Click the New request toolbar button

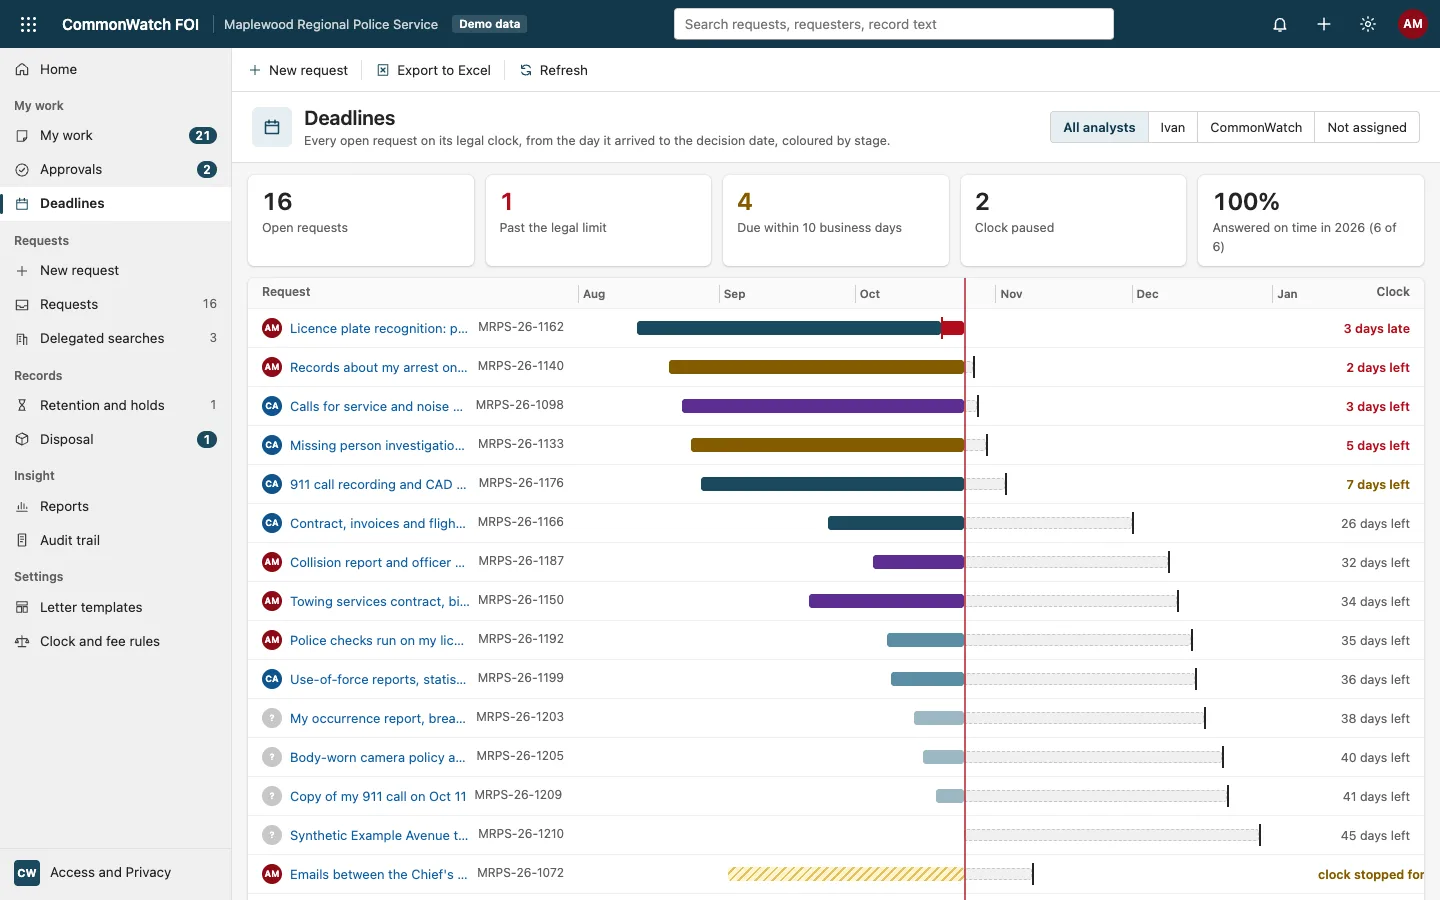click(x=298, y=70)
